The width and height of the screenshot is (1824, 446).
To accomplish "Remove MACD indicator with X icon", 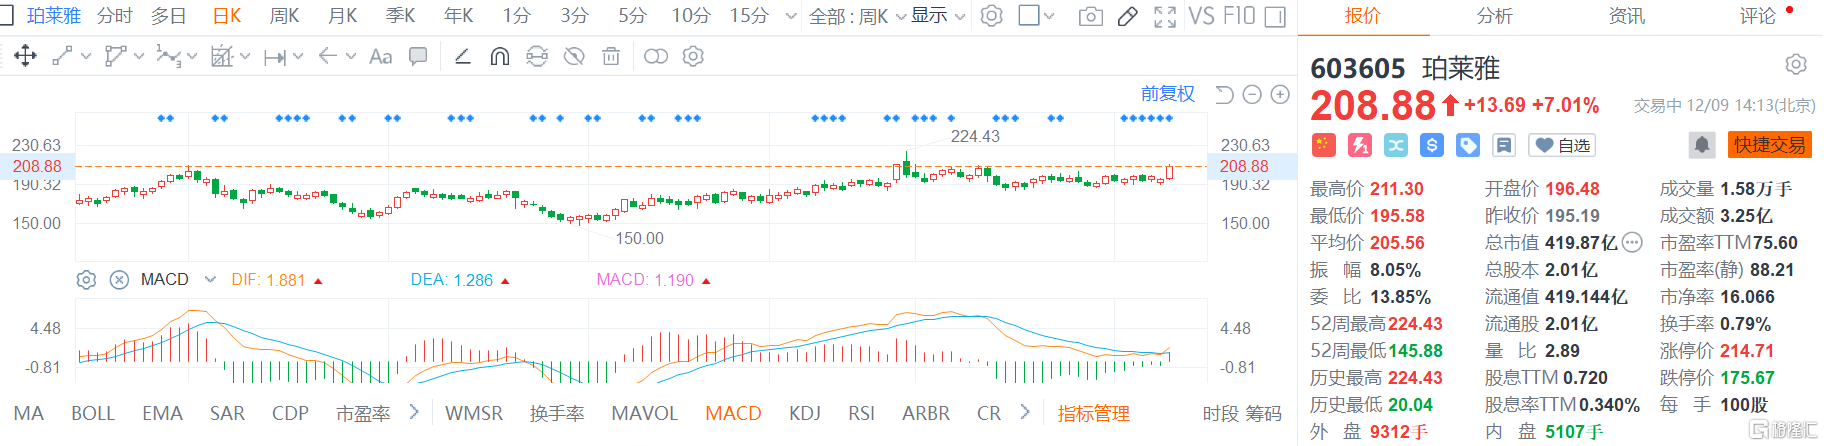I will coord(119,280).
